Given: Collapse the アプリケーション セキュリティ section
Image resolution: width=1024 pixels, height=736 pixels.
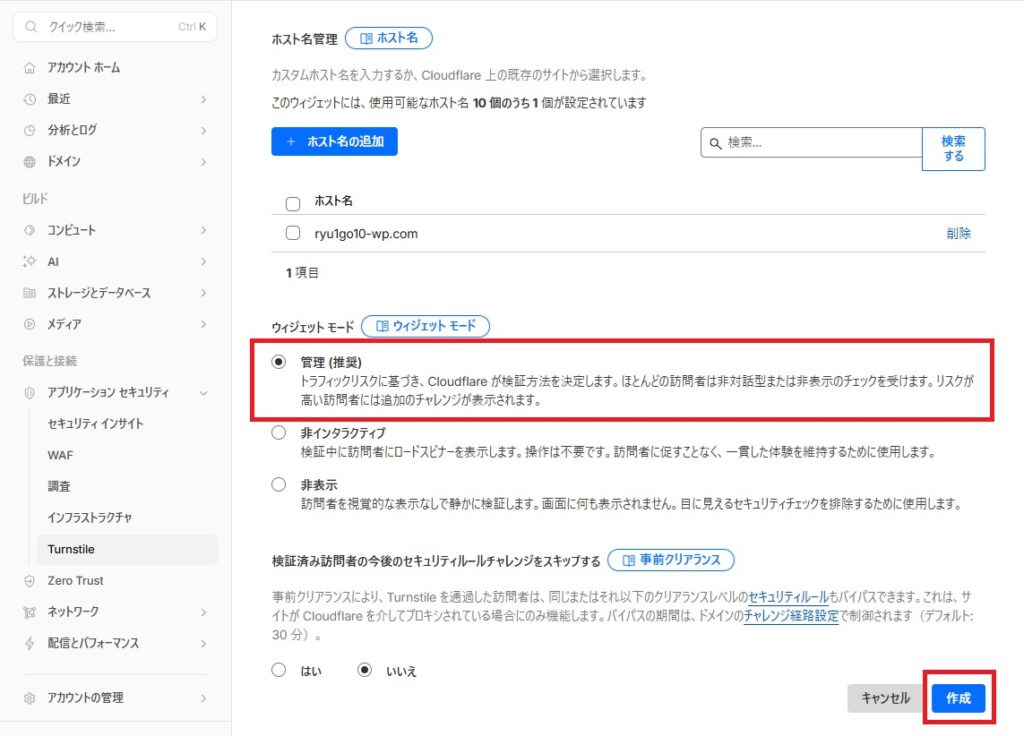Looking at the screenshot, I should [203, 392].
